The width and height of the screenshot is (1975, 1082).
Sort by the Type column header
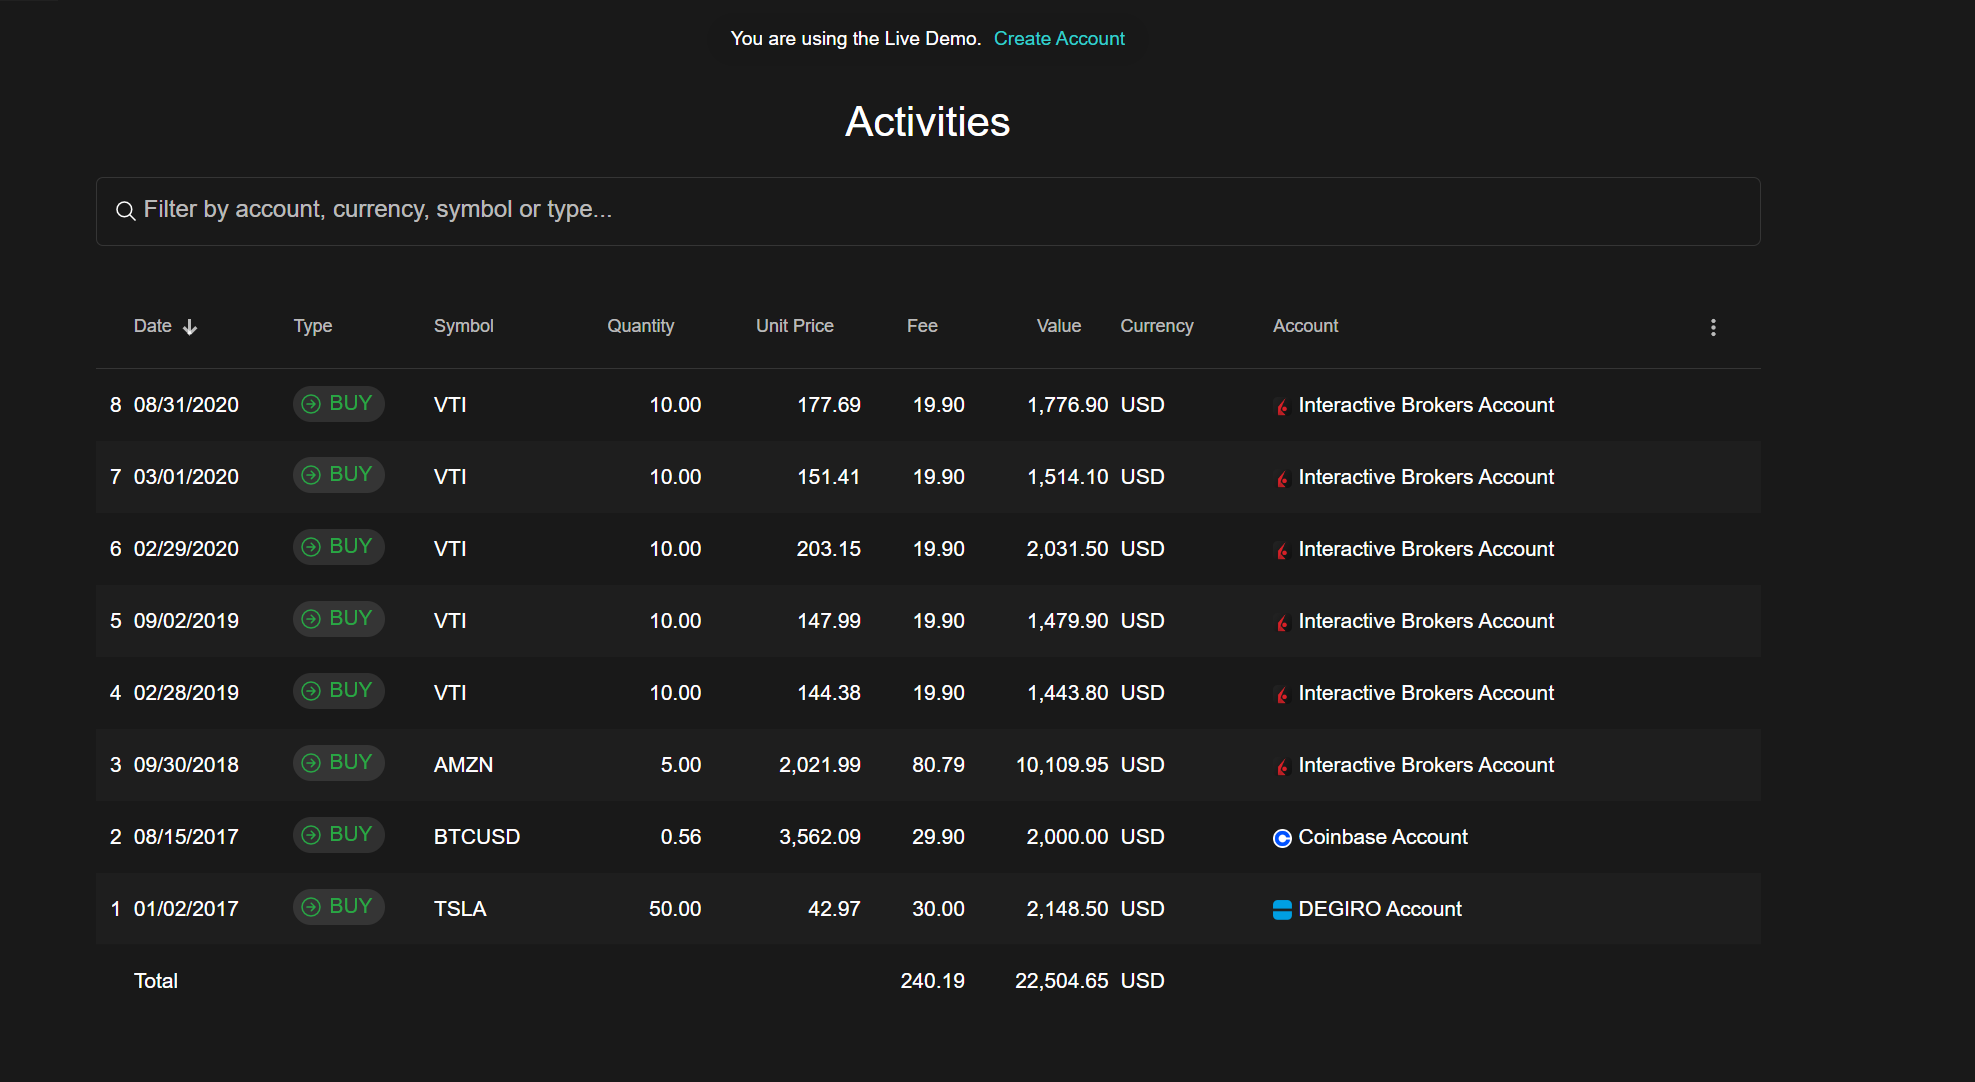(312, 326)
